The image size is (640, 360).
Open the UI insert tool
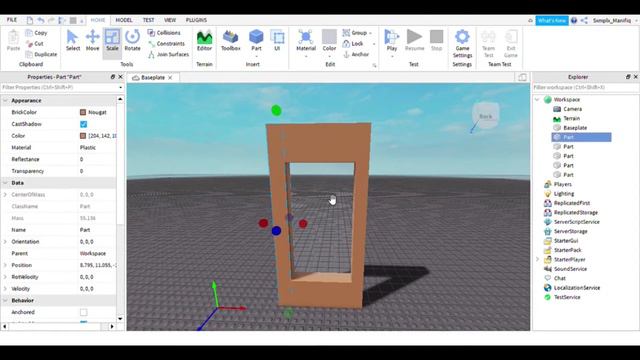point(277,40)
